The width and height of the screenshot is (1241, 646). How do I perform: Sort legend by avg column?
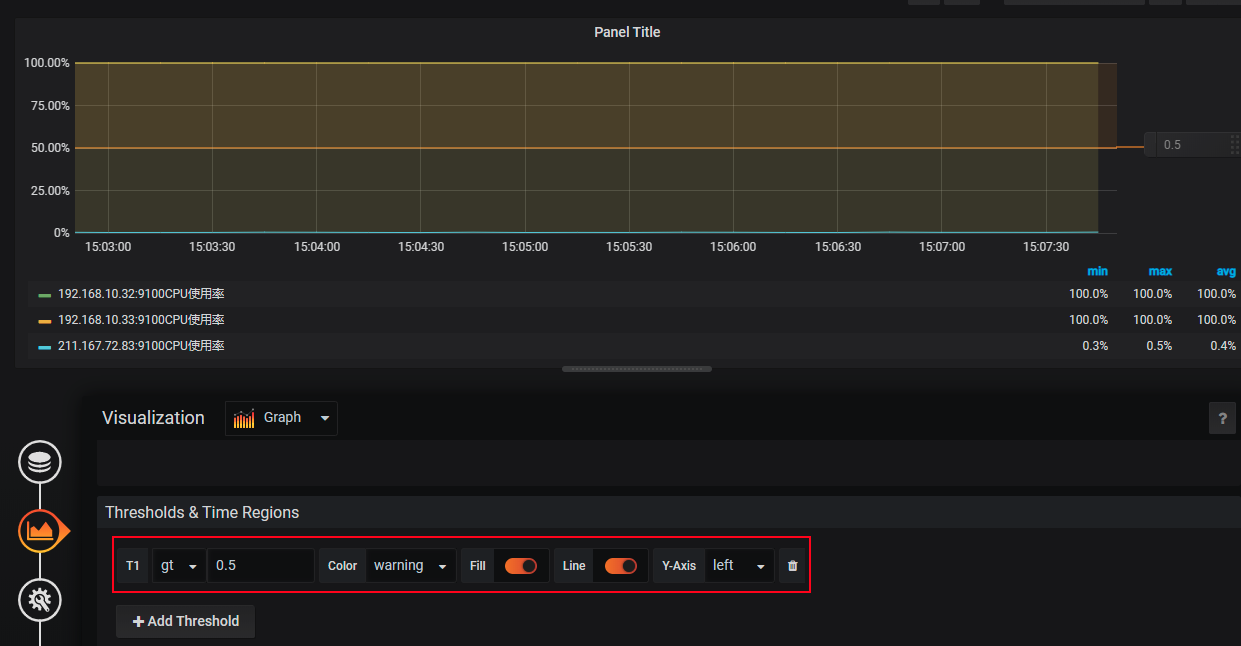(1226, 271)
